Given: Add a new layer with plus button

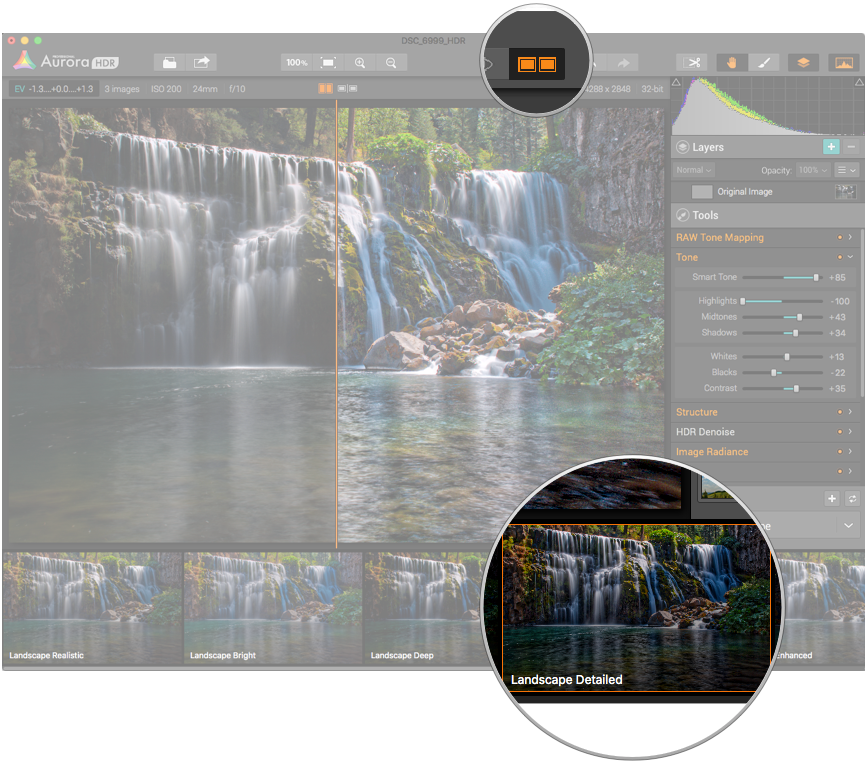Looking at the screenshot, I should tap(831, 147).
